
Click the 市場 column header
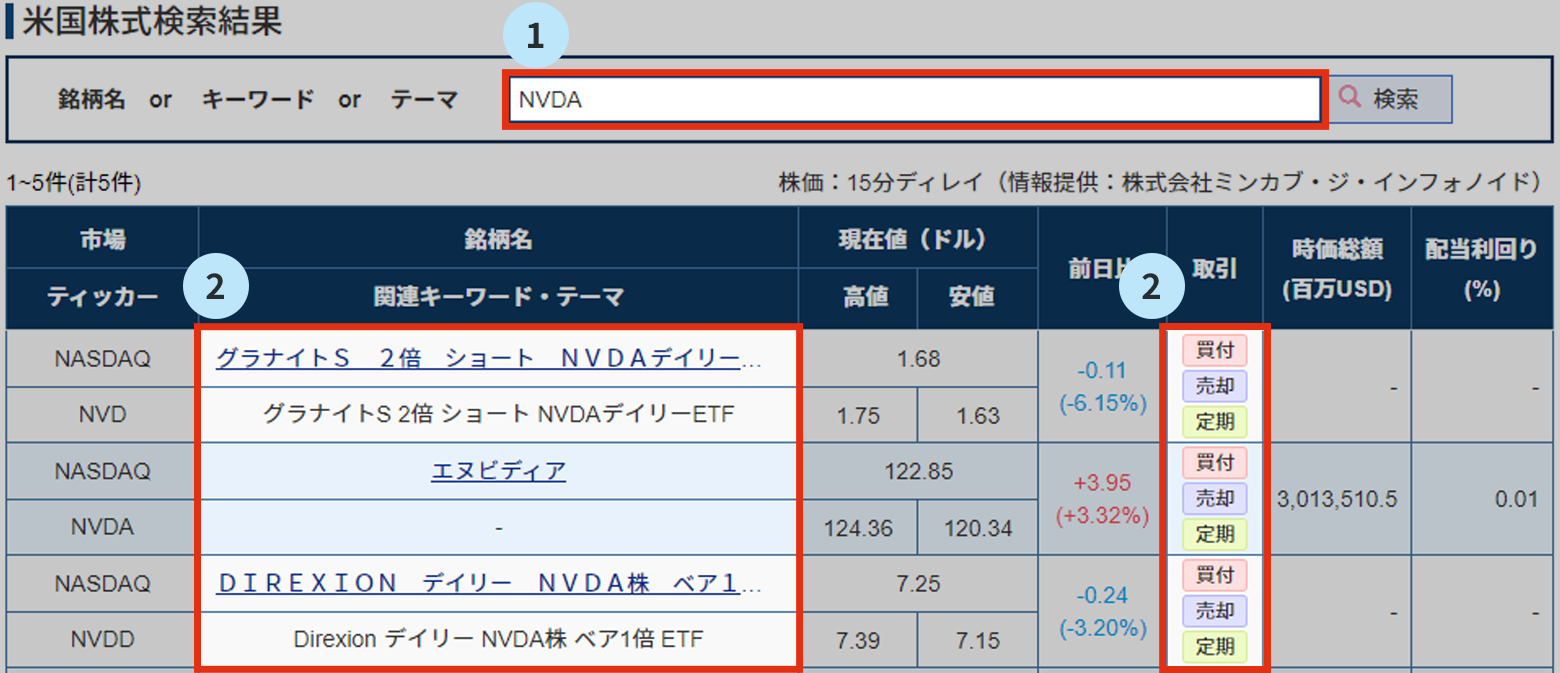103,239
